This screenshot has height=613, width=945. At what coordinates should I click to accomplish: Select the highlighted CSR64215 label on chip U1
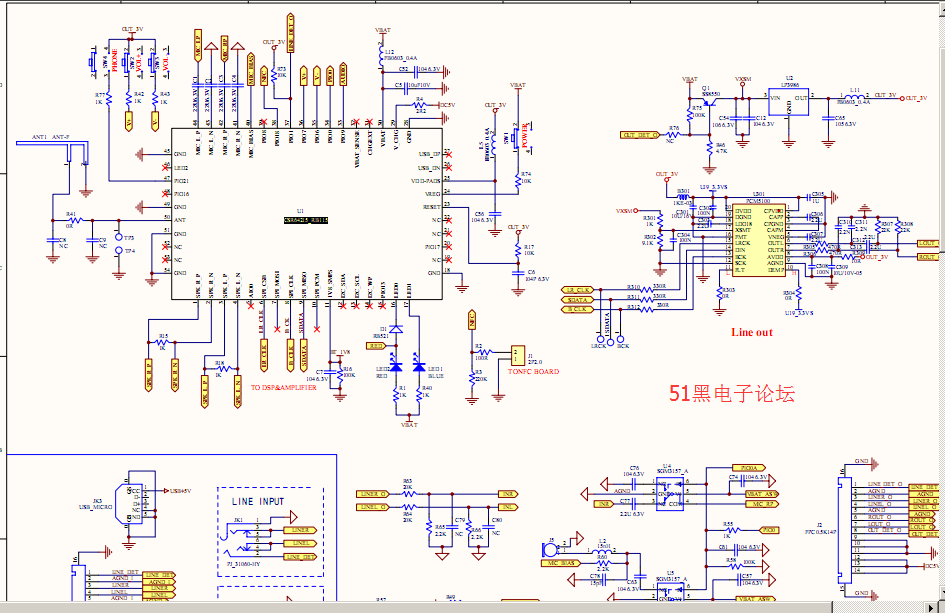pyautogui.click(x=306, y=221)
